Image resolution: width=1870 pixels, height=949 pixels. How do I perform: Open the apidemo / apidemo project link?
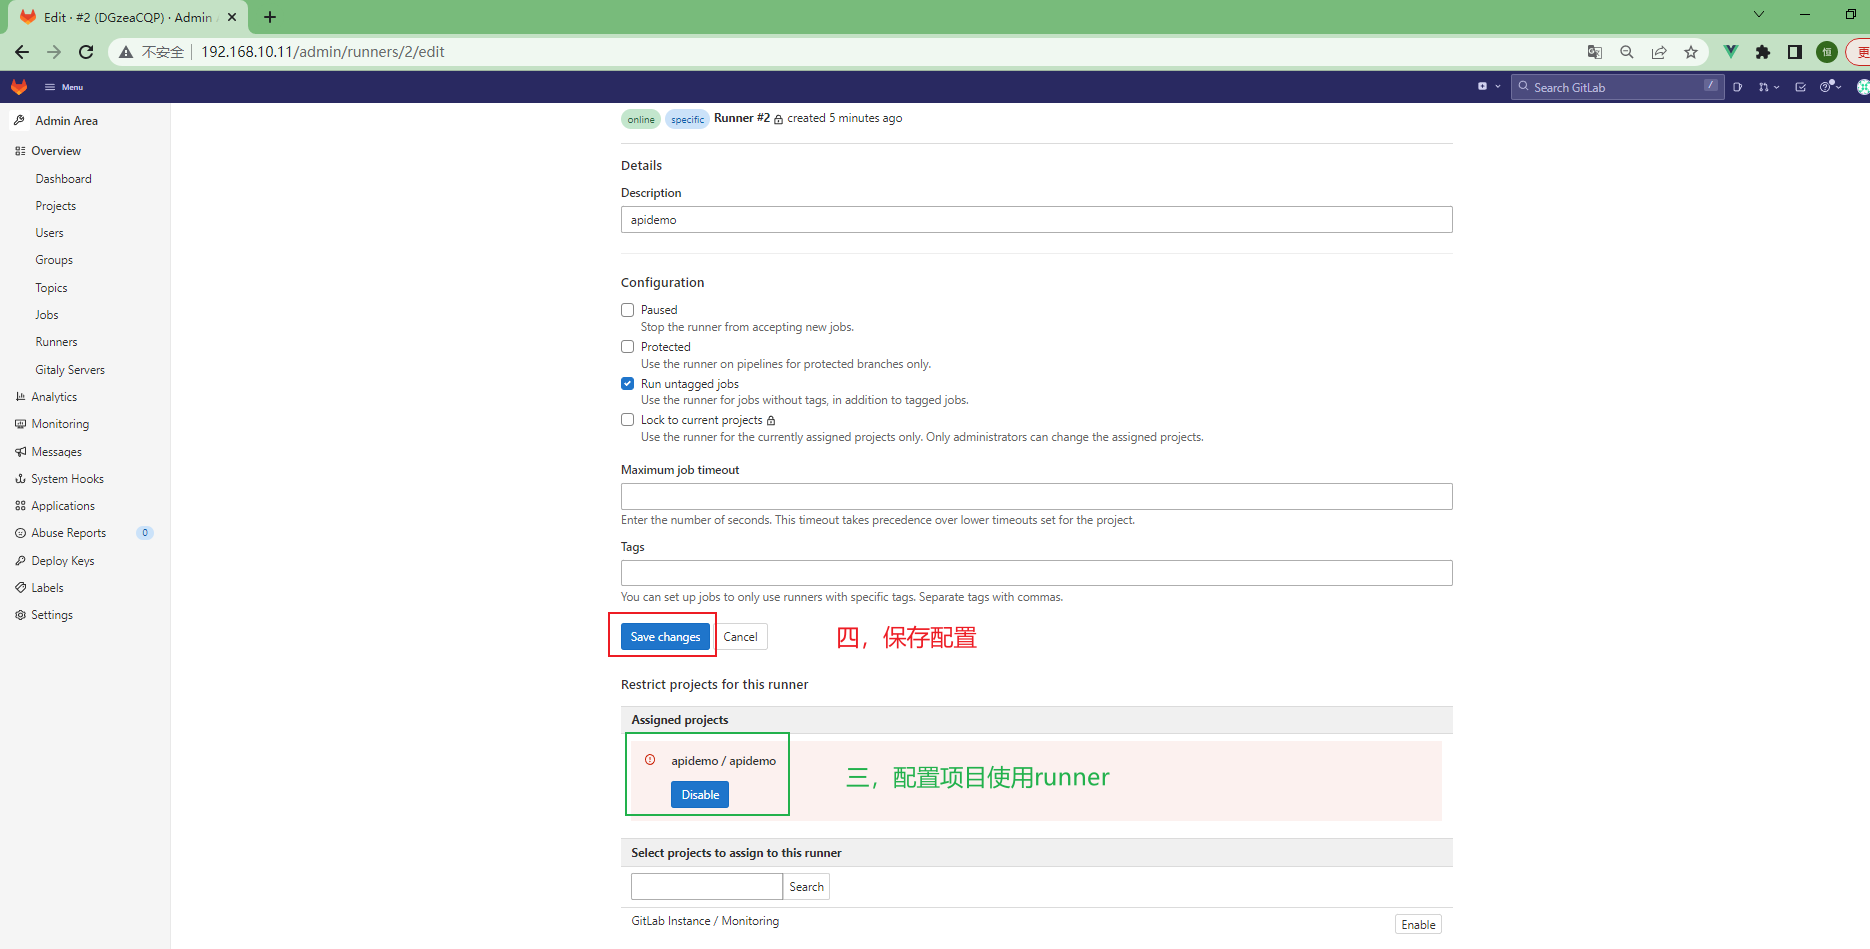723,761
